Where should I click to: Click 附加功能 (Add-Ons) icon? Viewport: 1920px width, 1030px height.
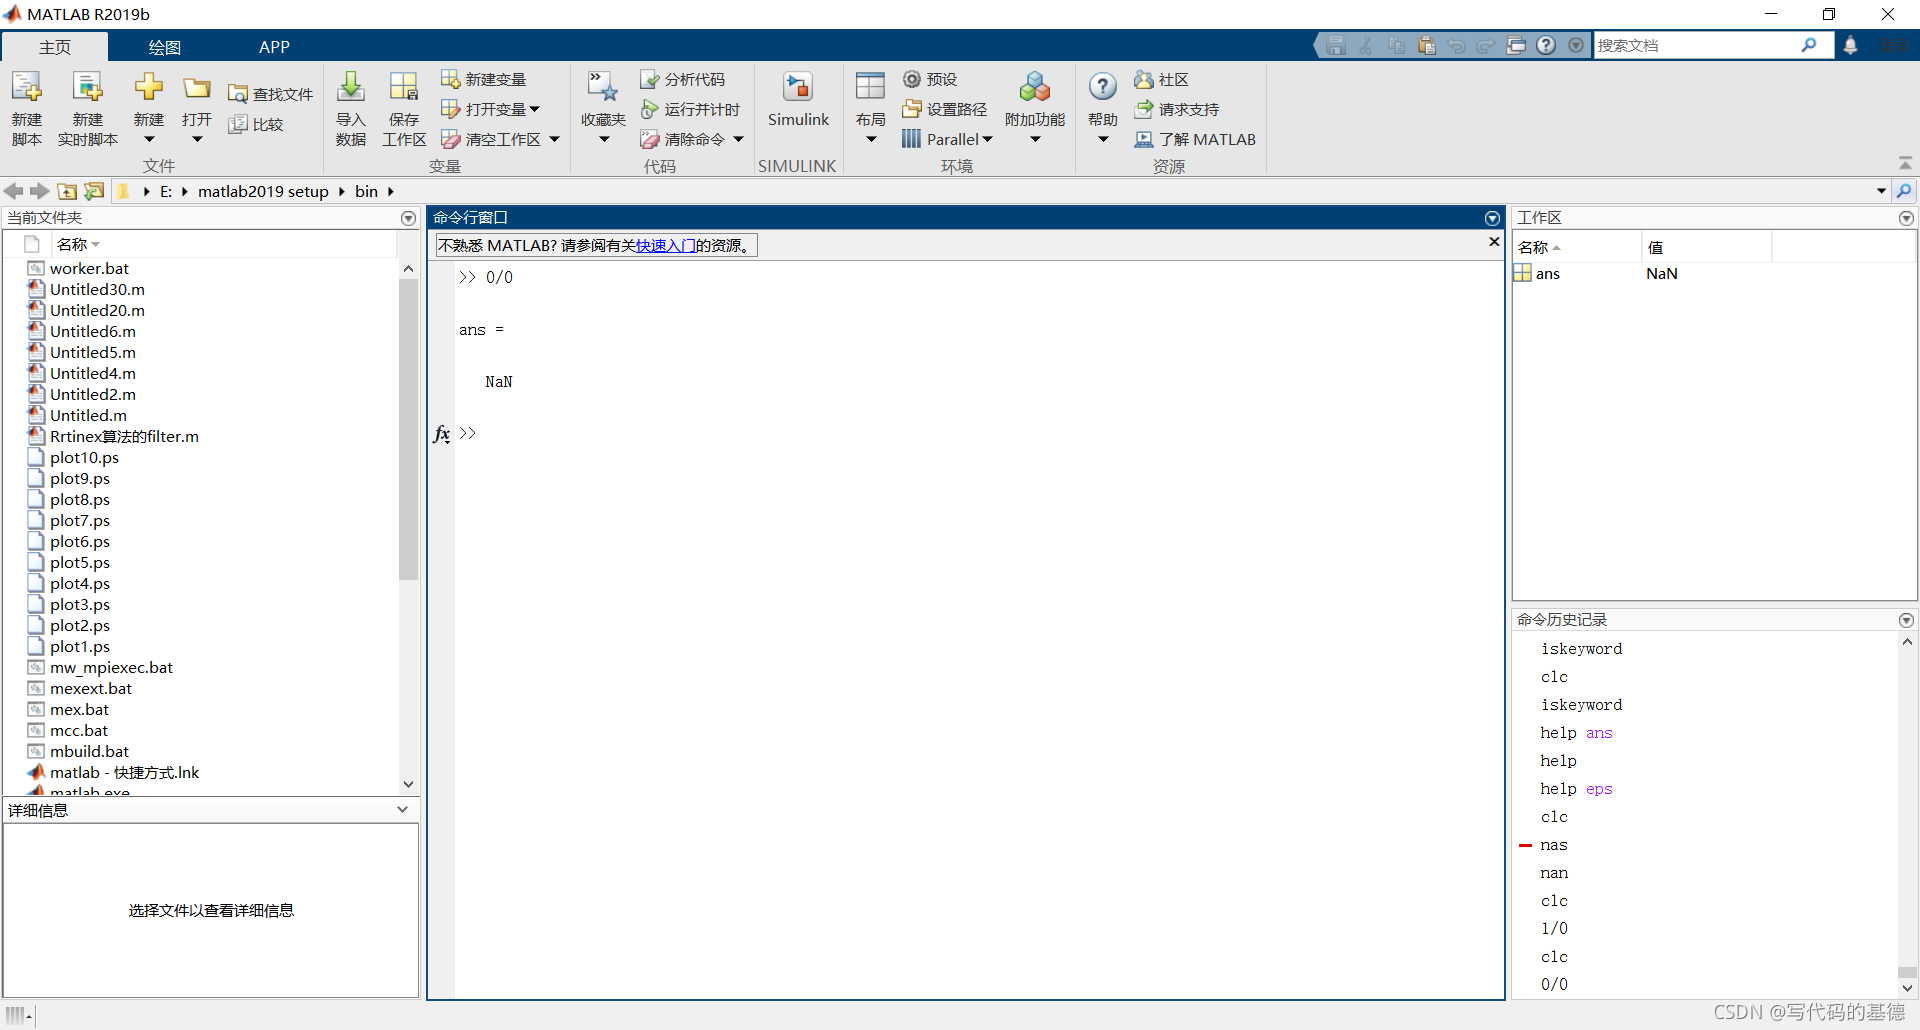coord(1035,88)
